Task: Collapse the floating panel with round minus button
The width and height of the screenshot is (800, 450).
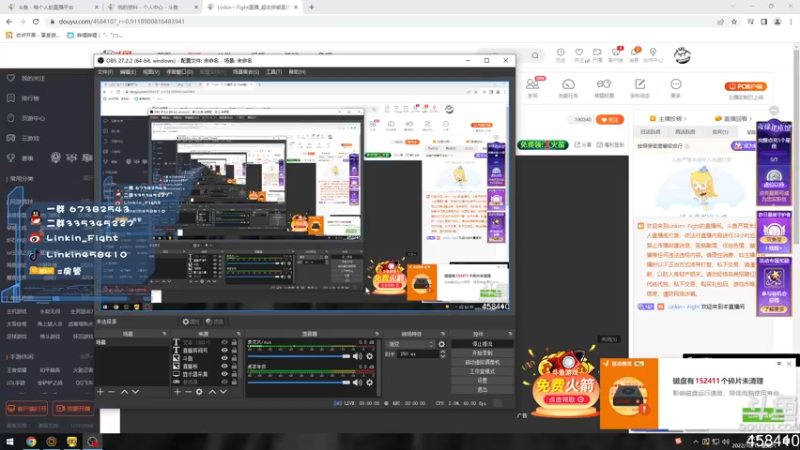Action: coord(774,110)
